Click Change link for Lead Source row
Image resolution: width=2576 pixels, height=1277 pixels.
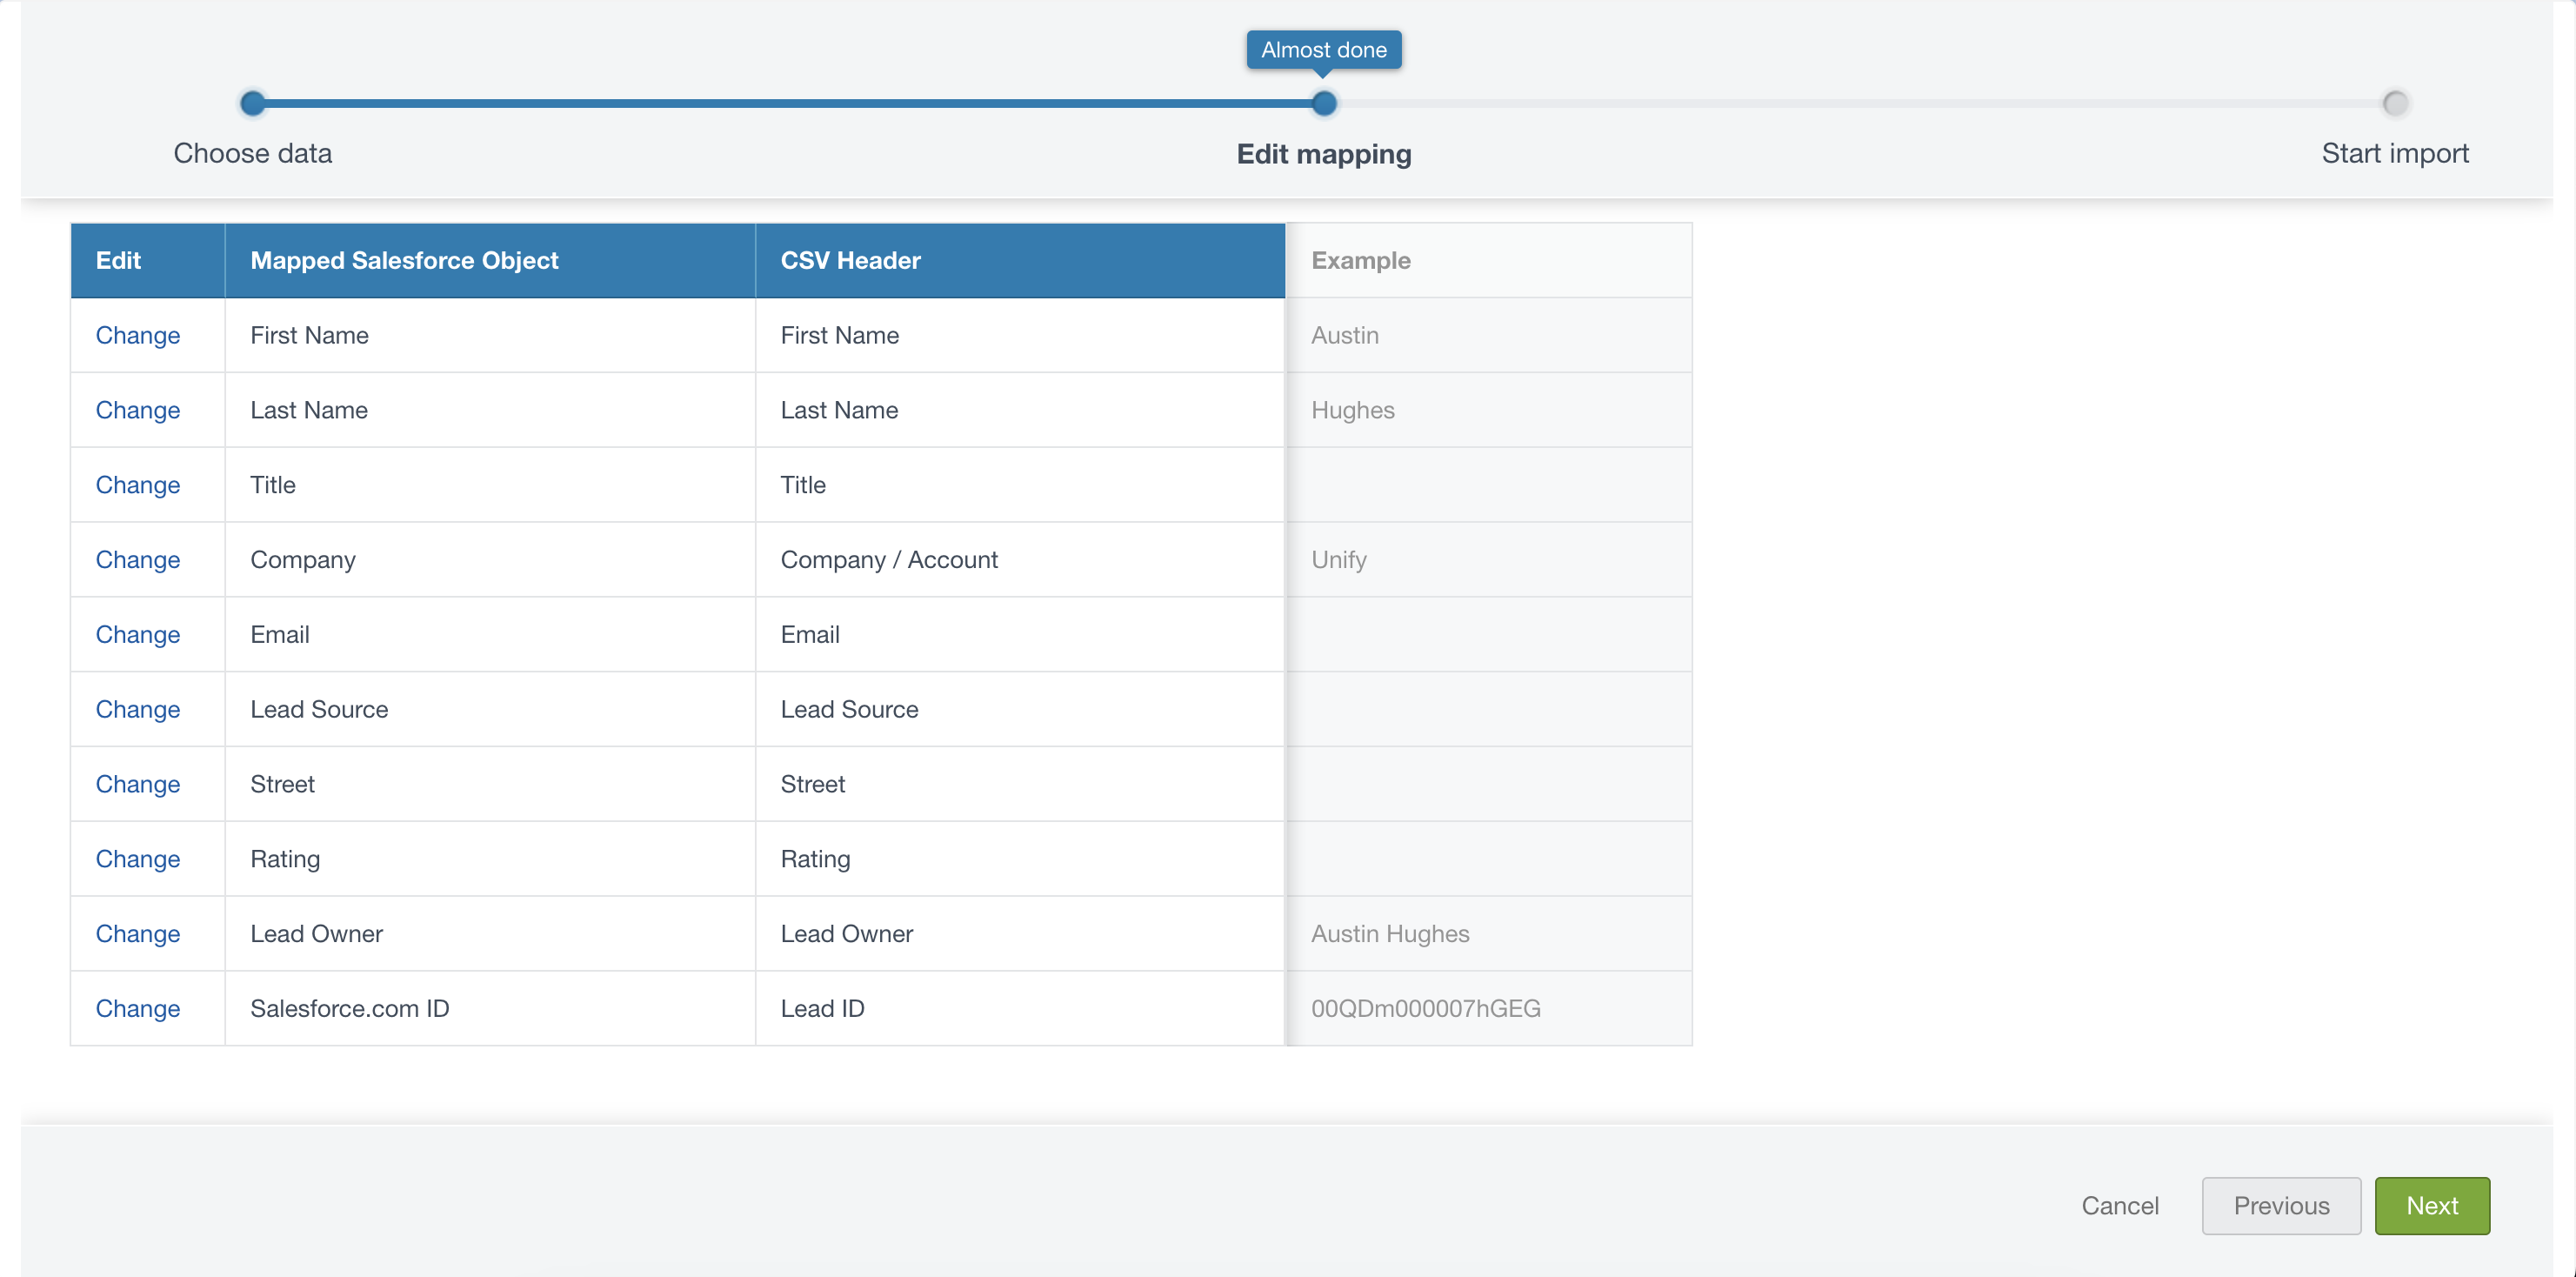click(x=137, y=709)
